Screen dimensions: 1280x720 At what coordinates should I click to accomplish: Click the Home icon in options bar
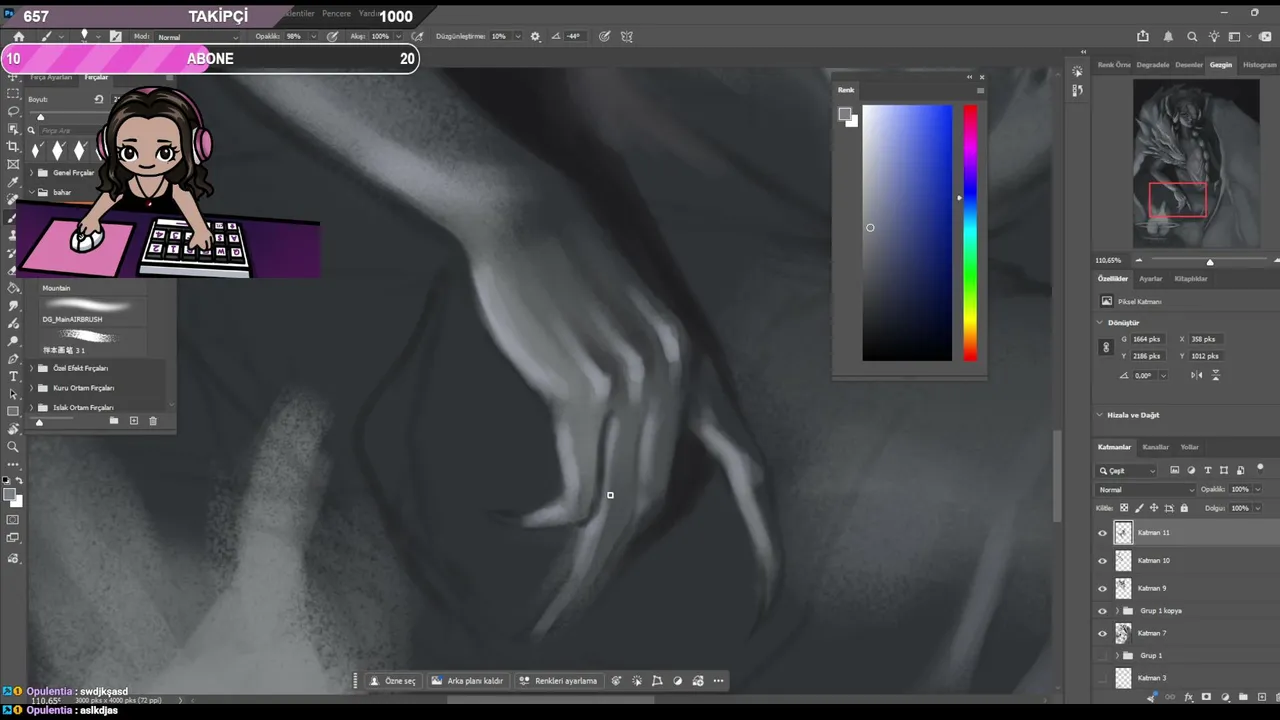tap(18, 37)
